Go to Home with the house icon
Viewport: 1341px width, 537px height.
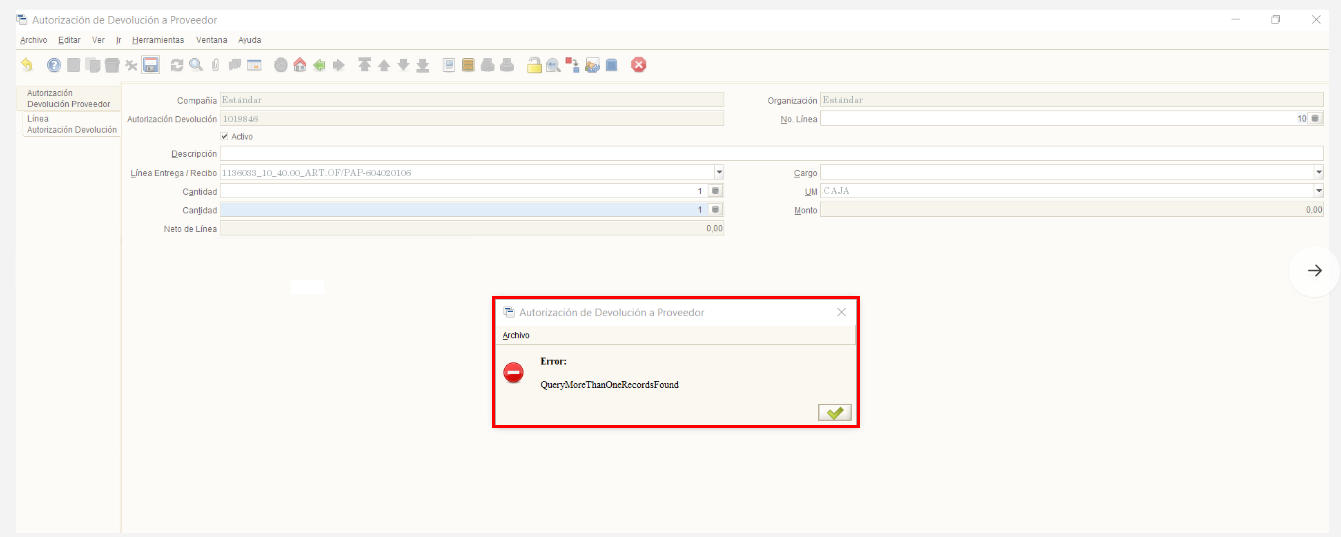click(x=300, y=65)
